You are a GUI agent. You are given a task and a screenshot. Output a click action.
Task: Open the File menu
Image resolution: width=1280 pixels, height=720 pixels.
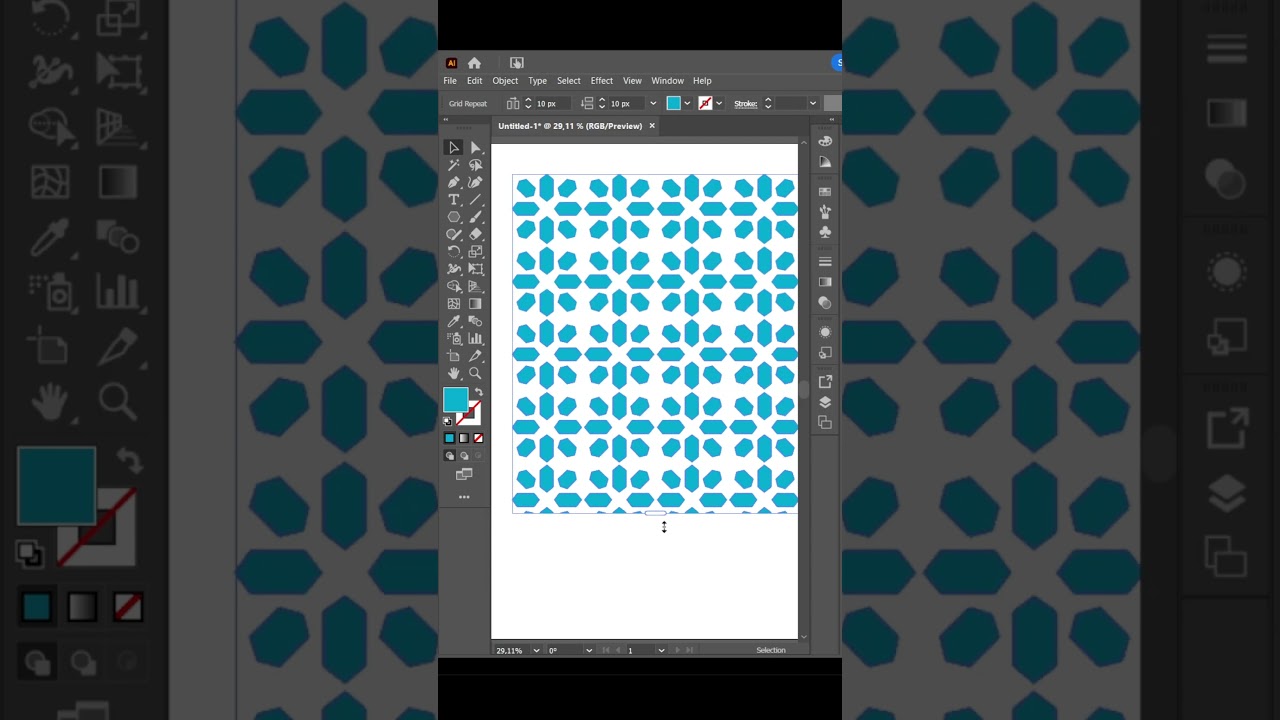click(x=450, y=81)
